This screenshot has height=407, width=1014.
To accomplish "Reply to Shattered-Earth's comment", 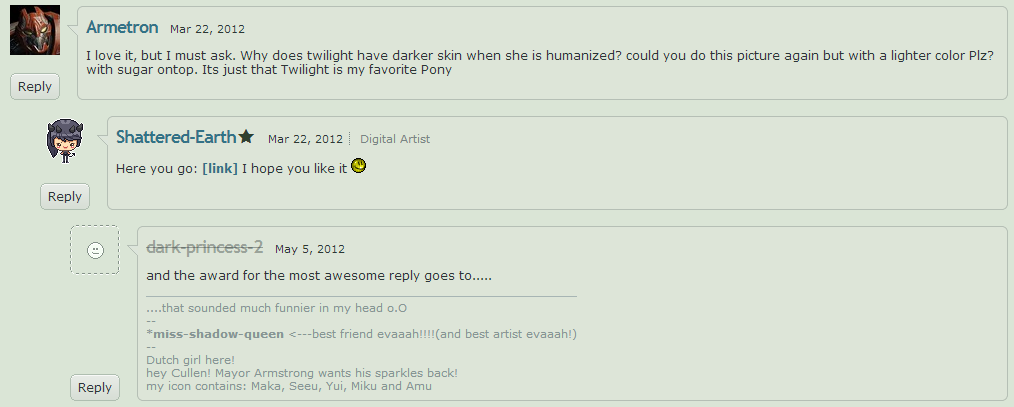I will (65, 197).
